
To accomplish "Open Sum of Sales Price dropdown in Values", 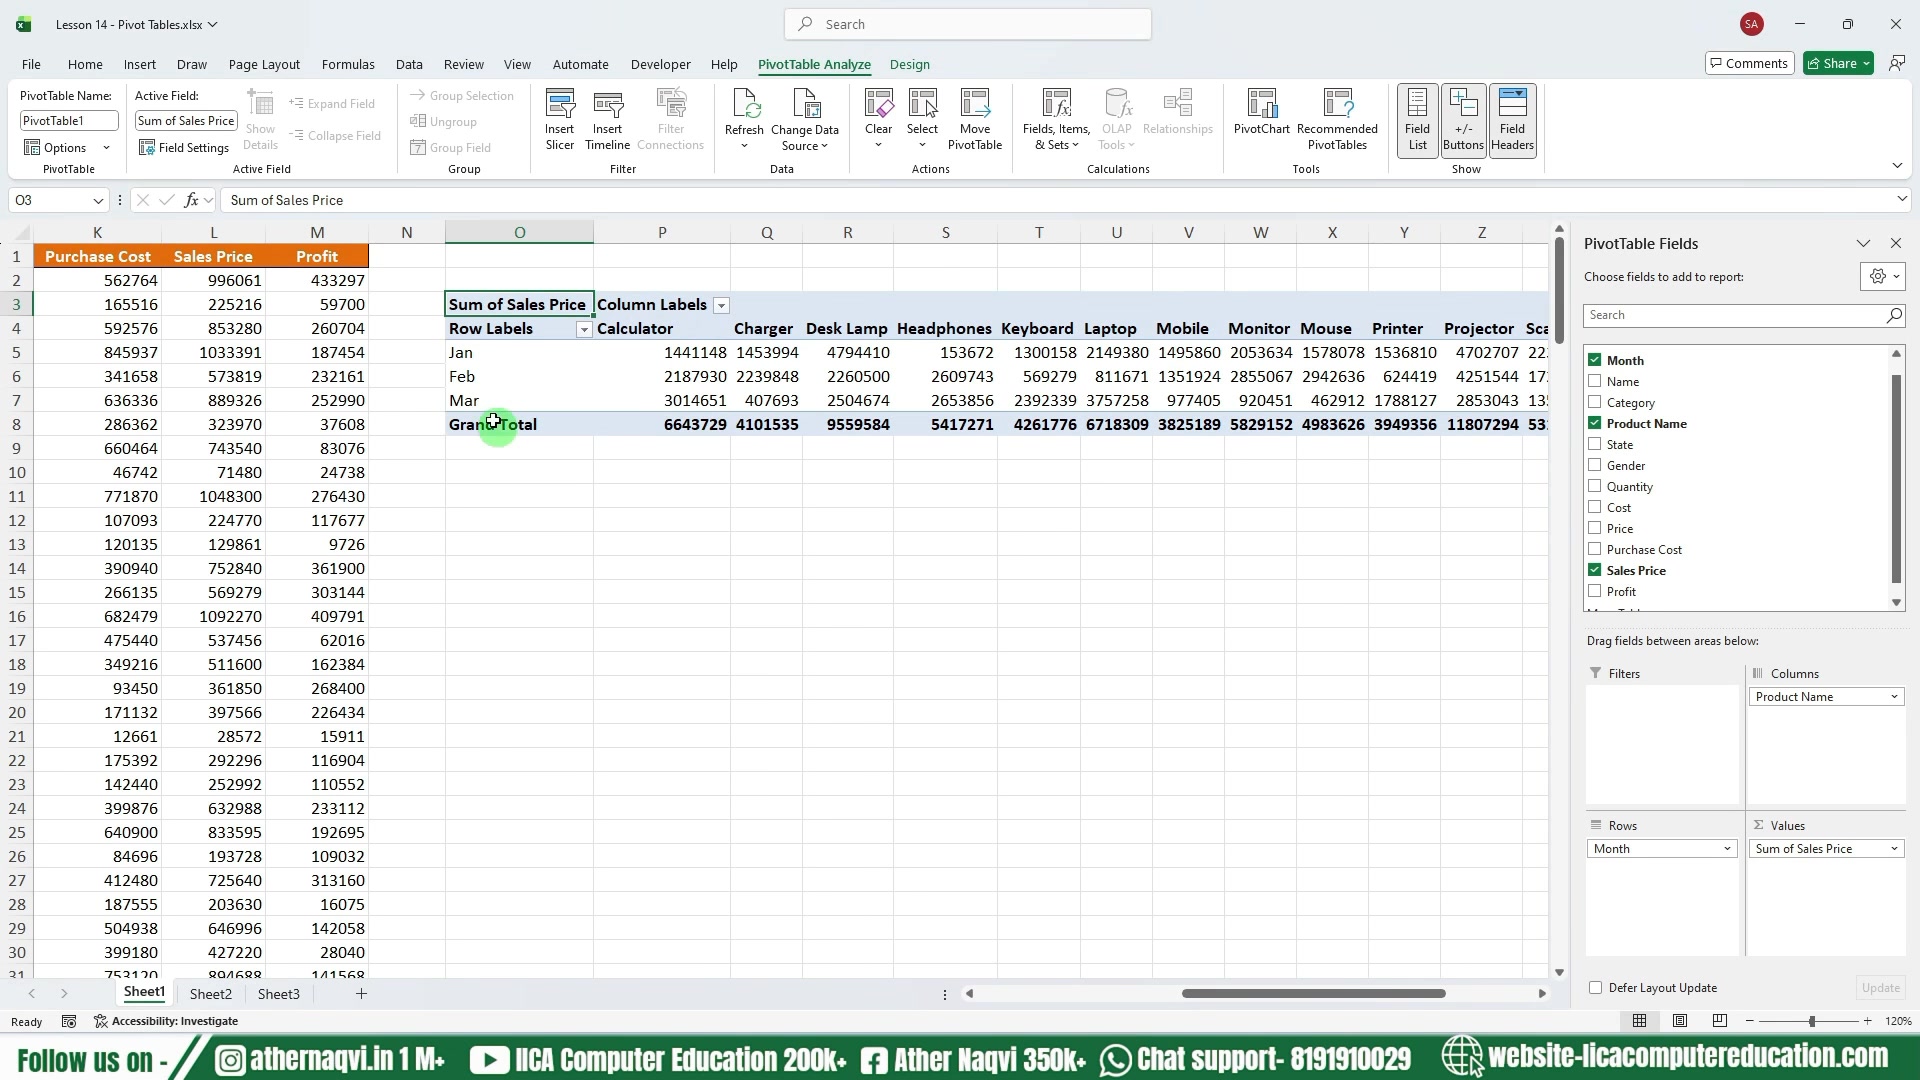I will point(1894,849).
